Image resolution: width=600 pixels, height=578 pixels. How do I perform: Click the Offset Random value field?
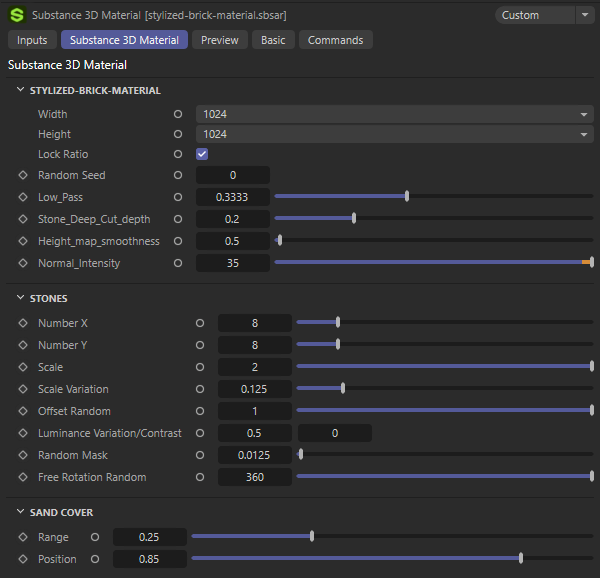(x=255, y=411)
